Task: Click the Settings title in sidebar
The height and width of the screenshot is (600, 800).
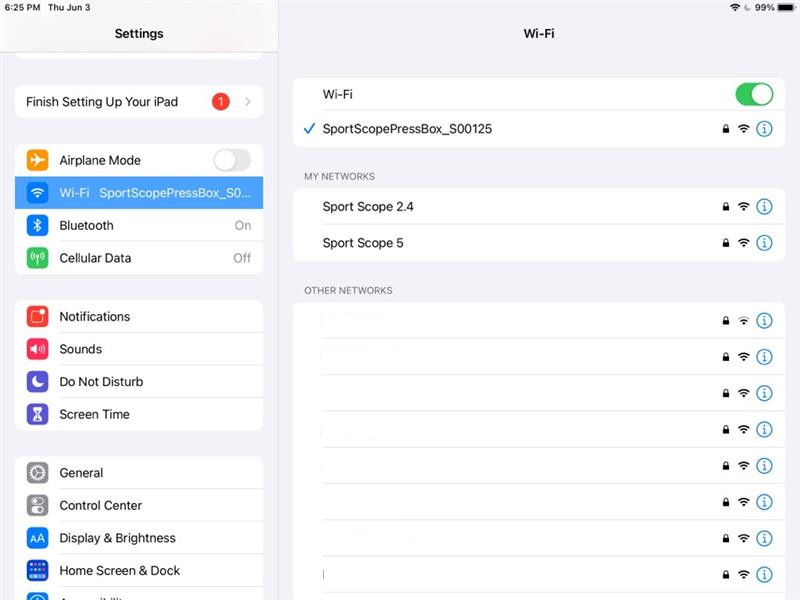Action: pos(139,34)
